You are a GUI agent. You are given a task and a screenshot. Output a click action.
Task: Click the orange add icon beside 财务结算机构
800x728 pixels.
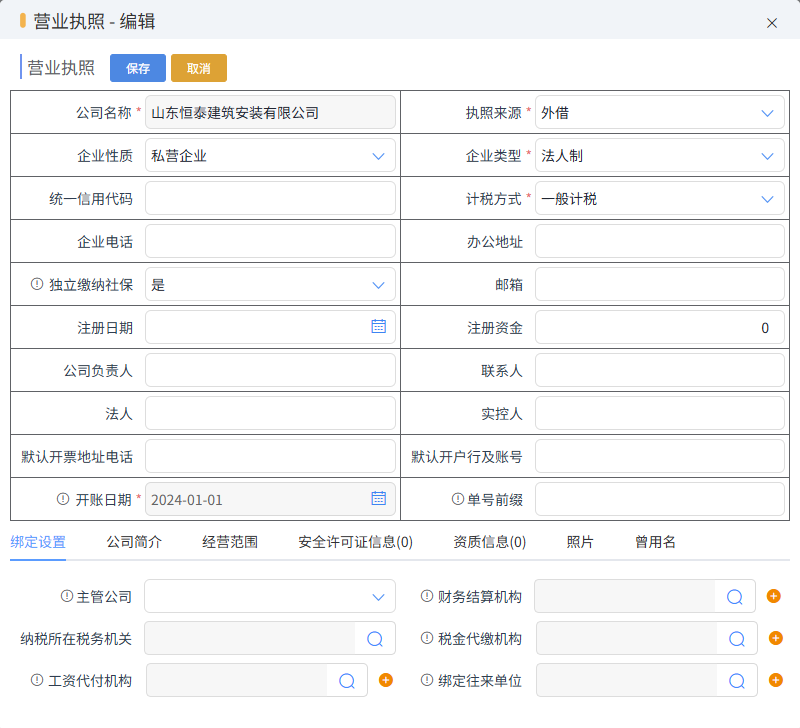pyautogui.click(x=773, y=596)
